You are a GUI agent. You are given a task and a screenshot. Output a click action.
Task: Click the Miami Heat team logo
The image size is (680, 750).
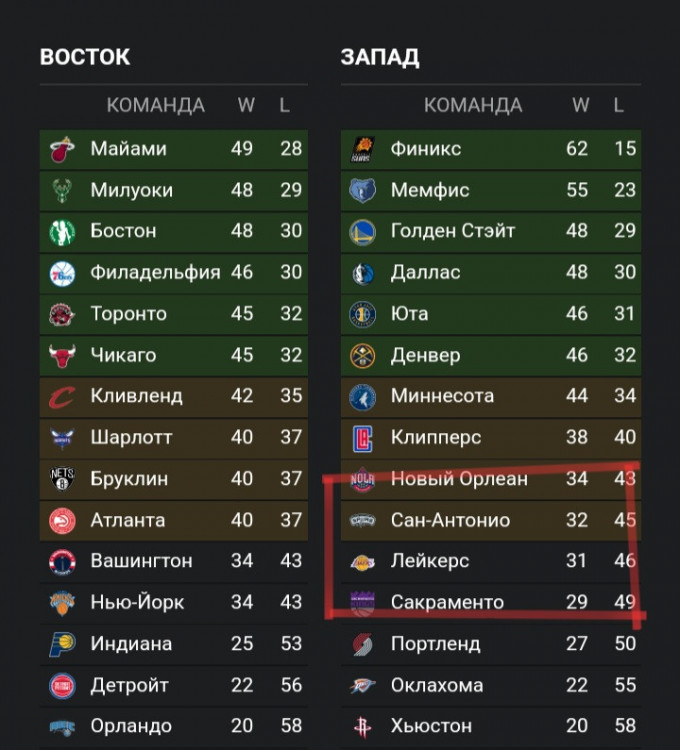[x=62, y=149]
